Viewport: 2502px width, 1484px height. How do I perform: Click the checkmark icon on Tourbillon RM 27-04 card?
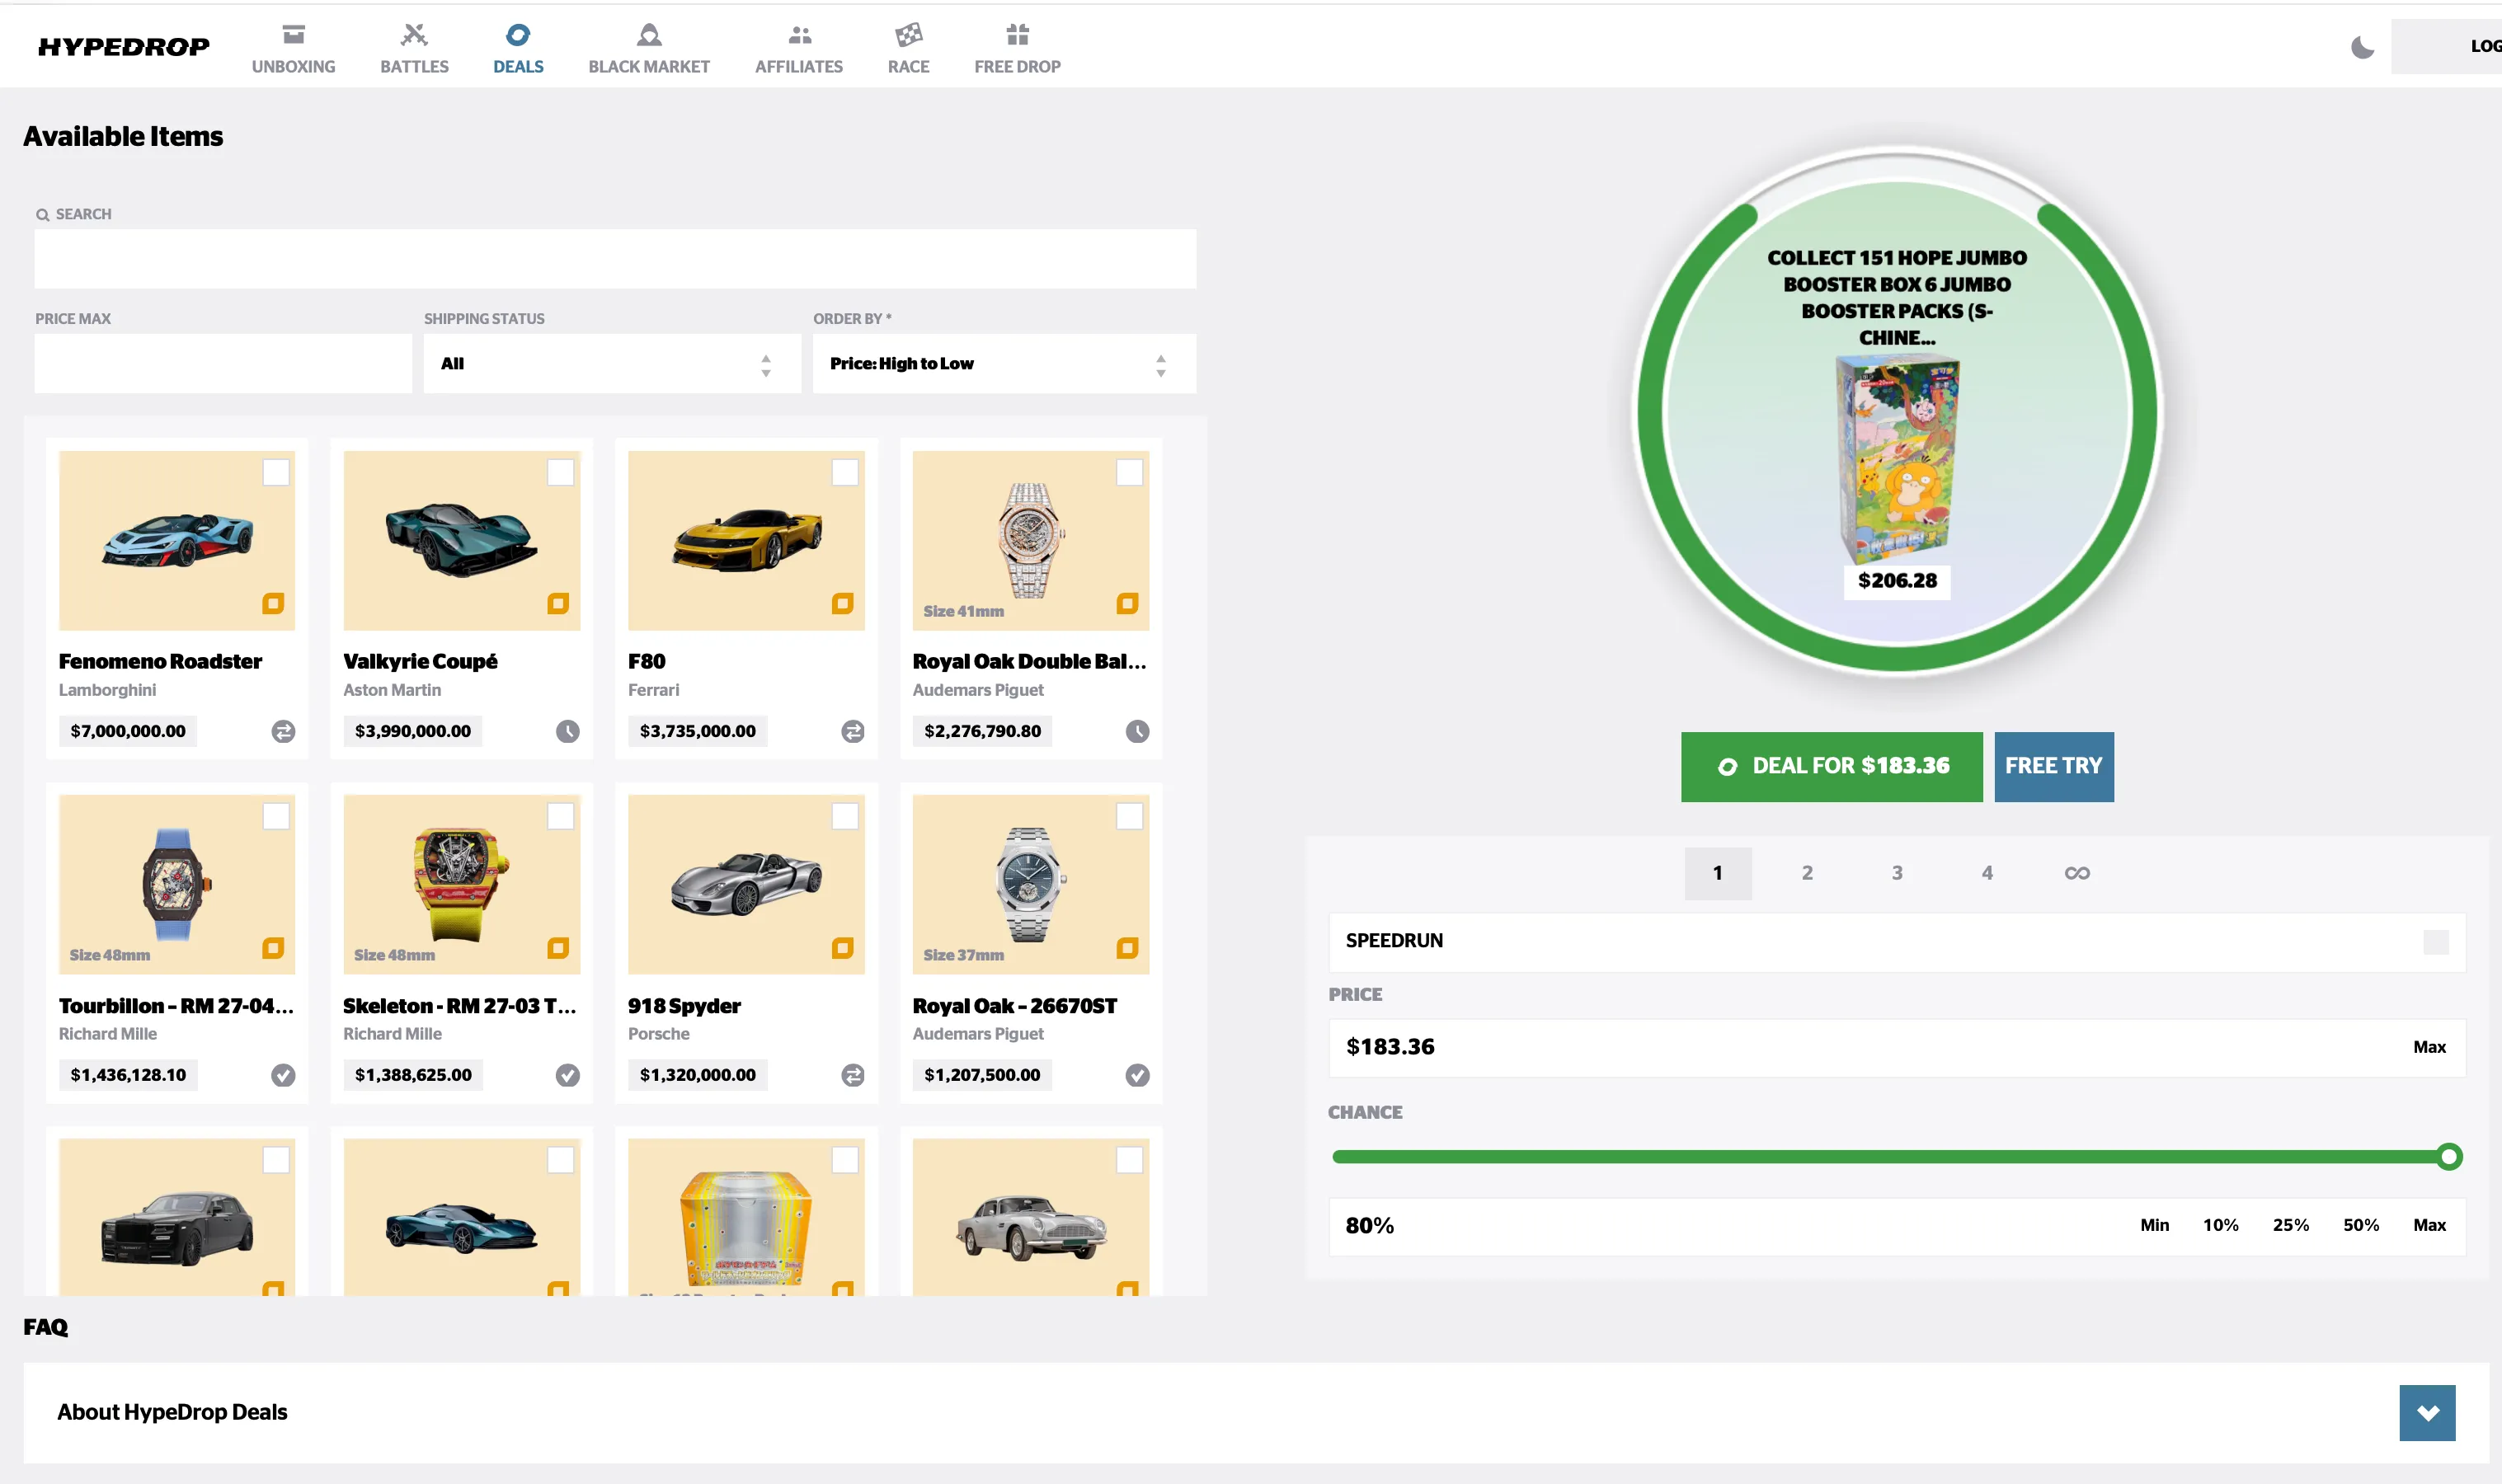click(x=284, y=1075)
